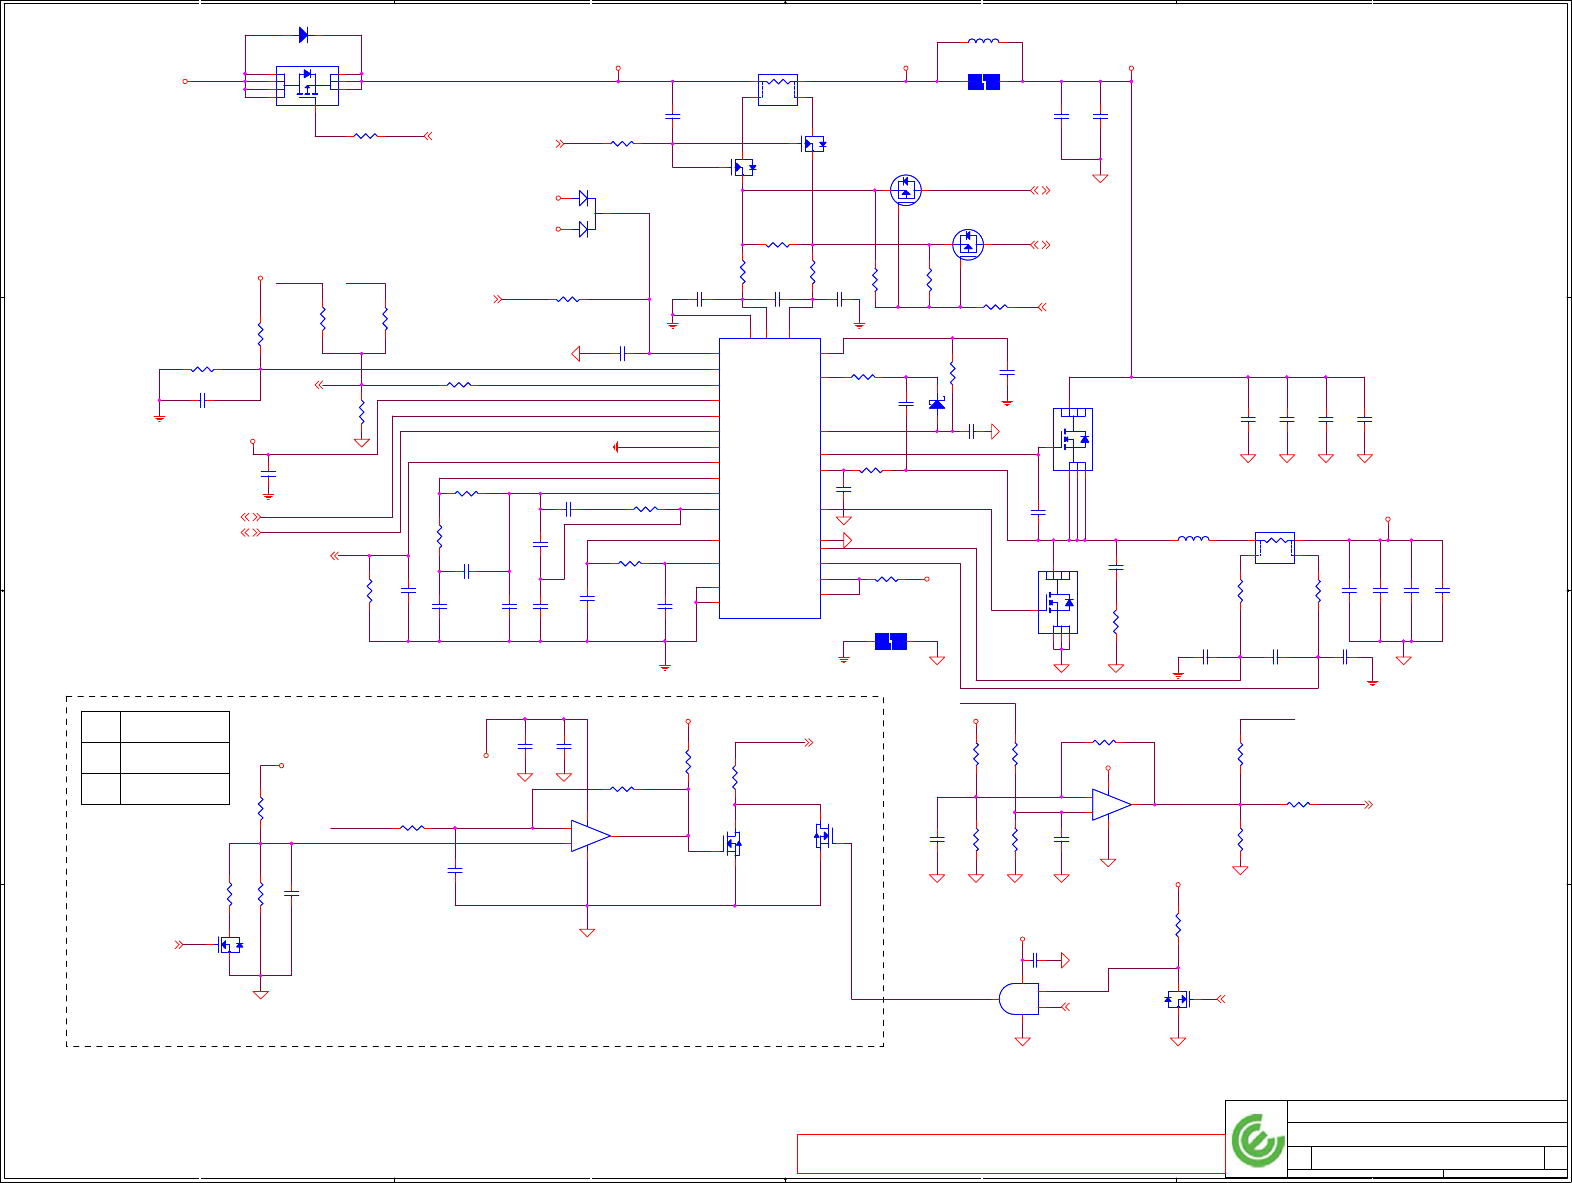Click the solid blue component below the central IC
1572x1183 pixels.
(x=891, y=641)
